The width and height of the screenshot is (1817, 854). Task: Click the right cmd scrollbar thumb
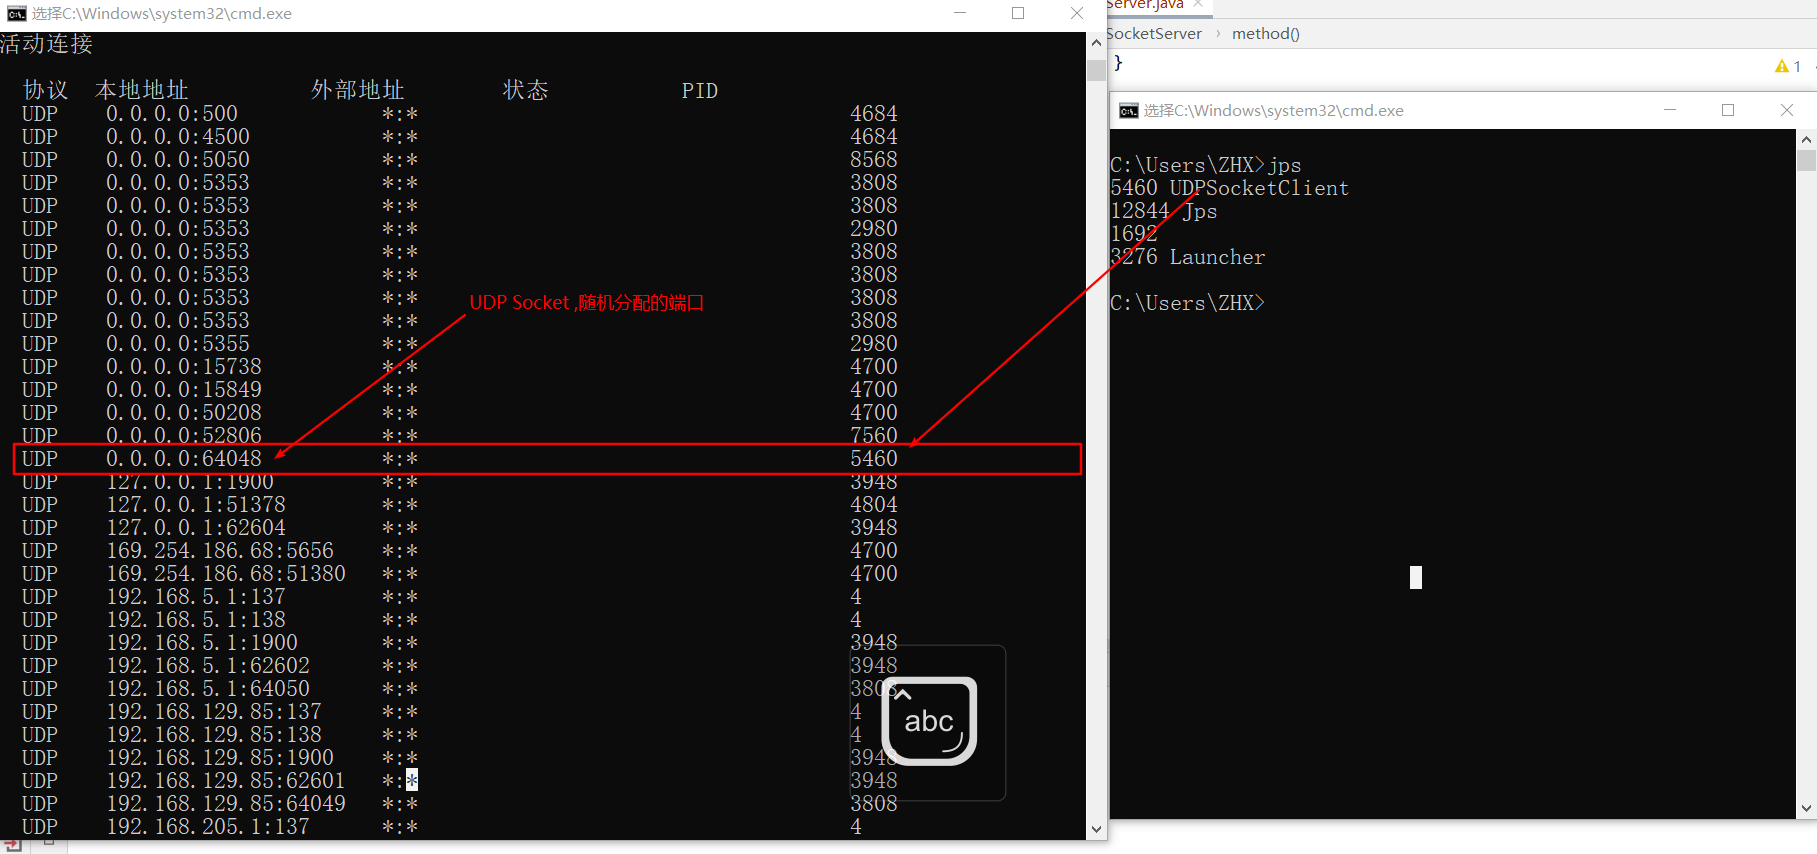click(1806, 161)
